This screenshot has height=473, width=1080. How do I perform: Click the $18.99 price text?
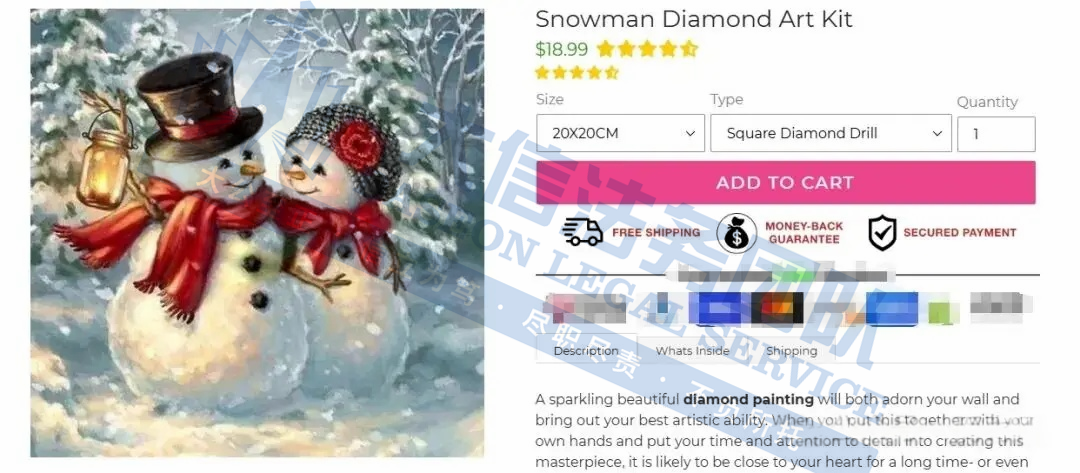tap(561, 49)
